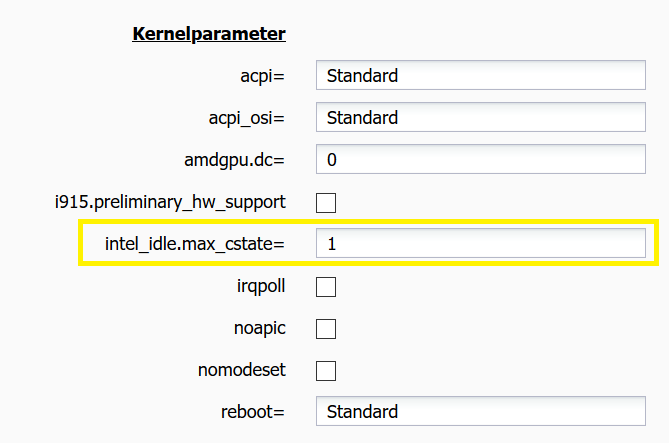
Task: Click the reboot= label text
Action: point(252,412)
